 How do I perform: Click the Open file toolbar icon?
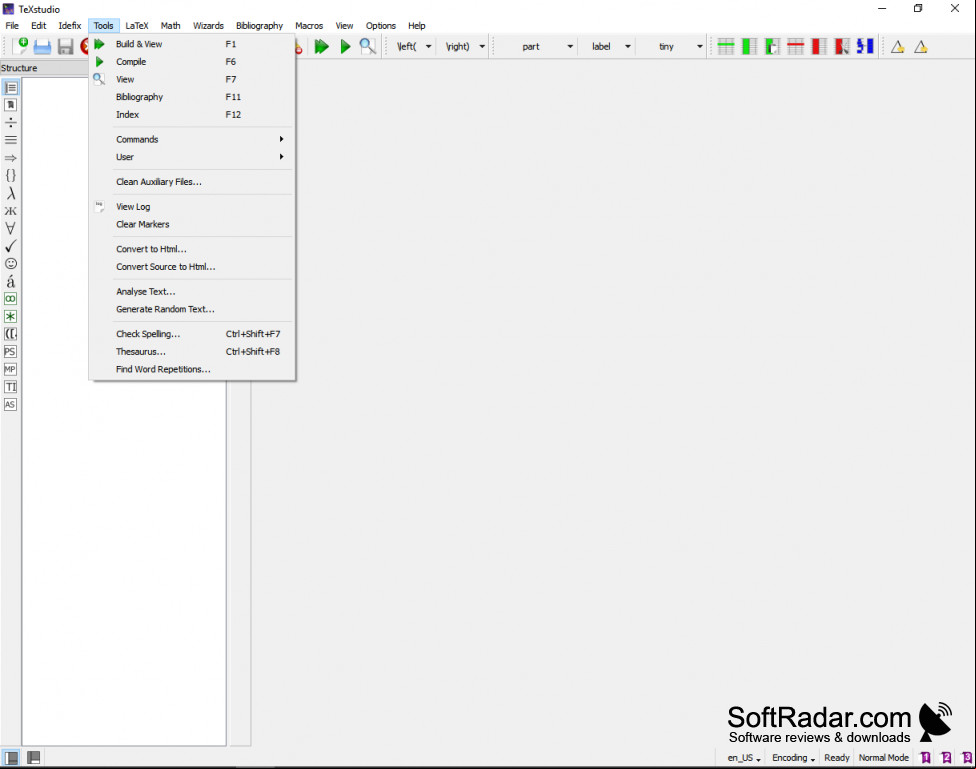42,46
